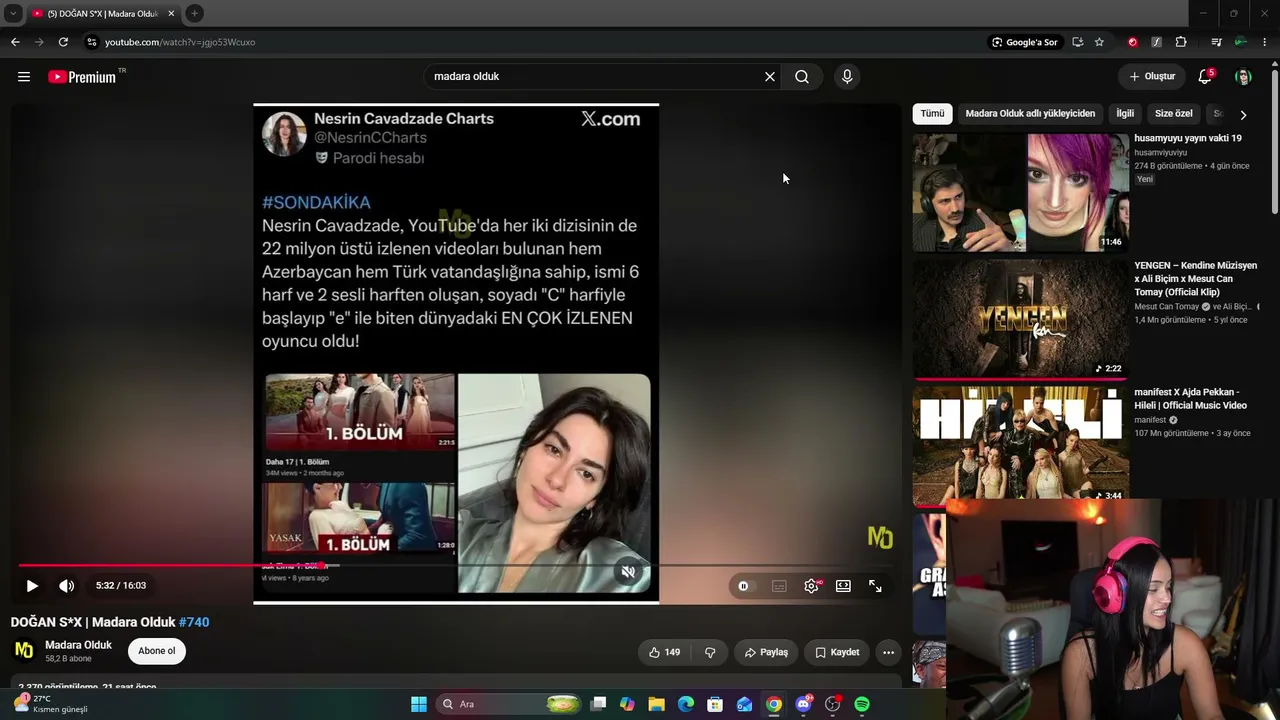This screenshot has width=1280, height=720.
Task: Open the #740 hashtag link
Action: click(194, 622)
